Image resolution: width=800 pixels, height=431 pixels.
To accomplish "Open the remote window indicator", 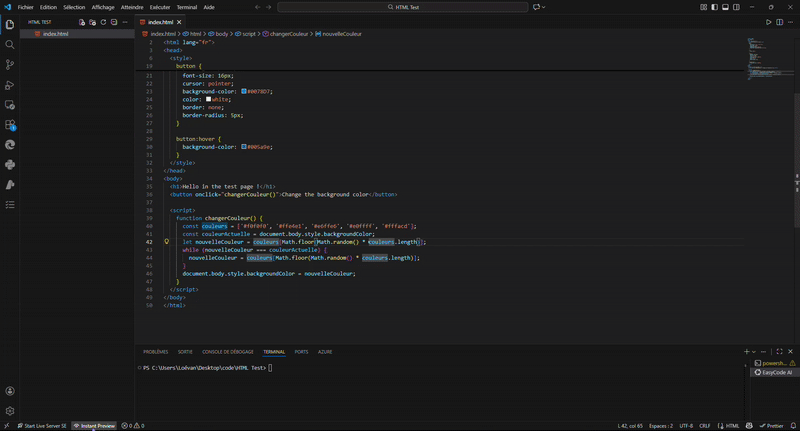I will coord(6,426).
